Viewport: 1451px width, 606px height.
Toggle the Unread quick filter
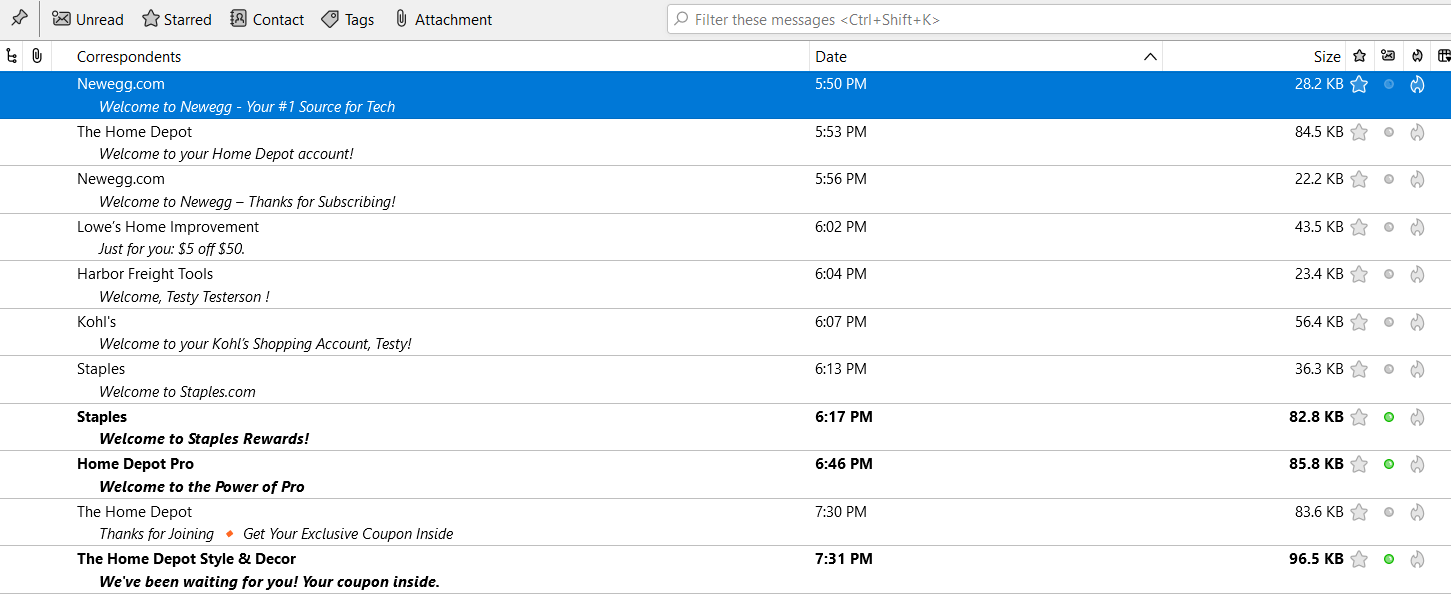pos(88,19)
